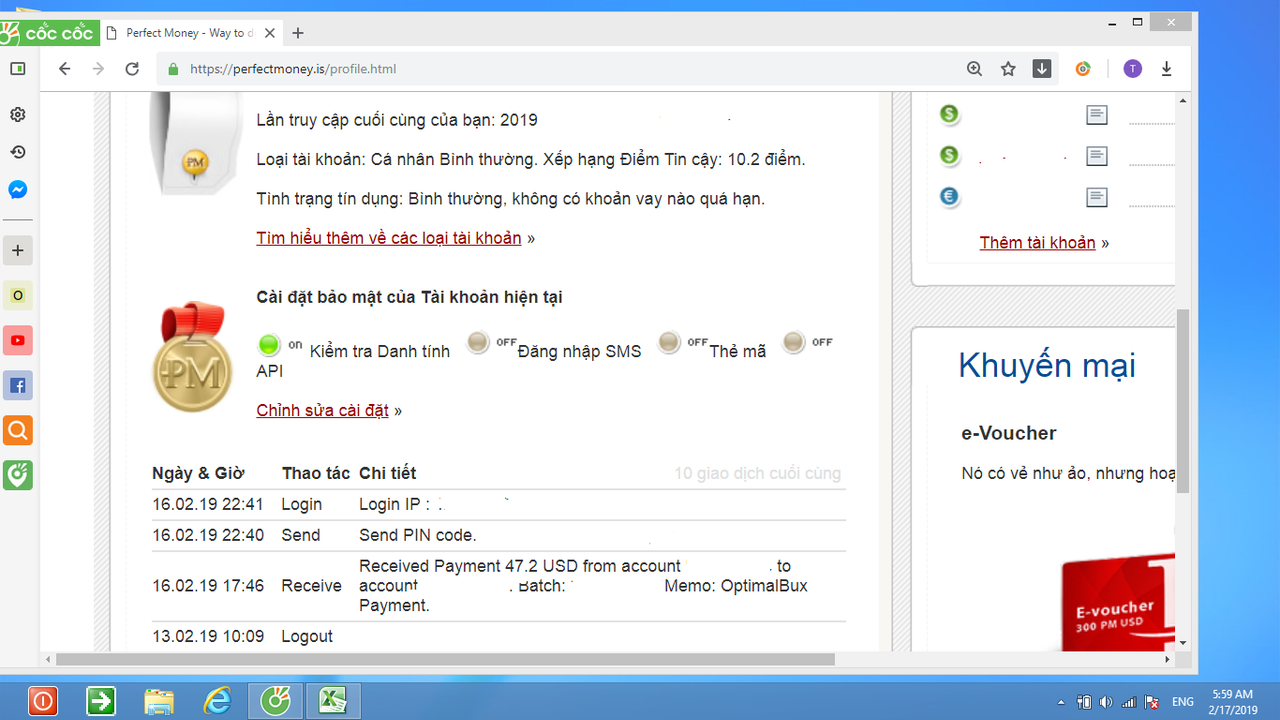The height and width of the screenshot is (720, 1280).
Task: Open Messenger from the sidebar
Action: coord(17,190)
